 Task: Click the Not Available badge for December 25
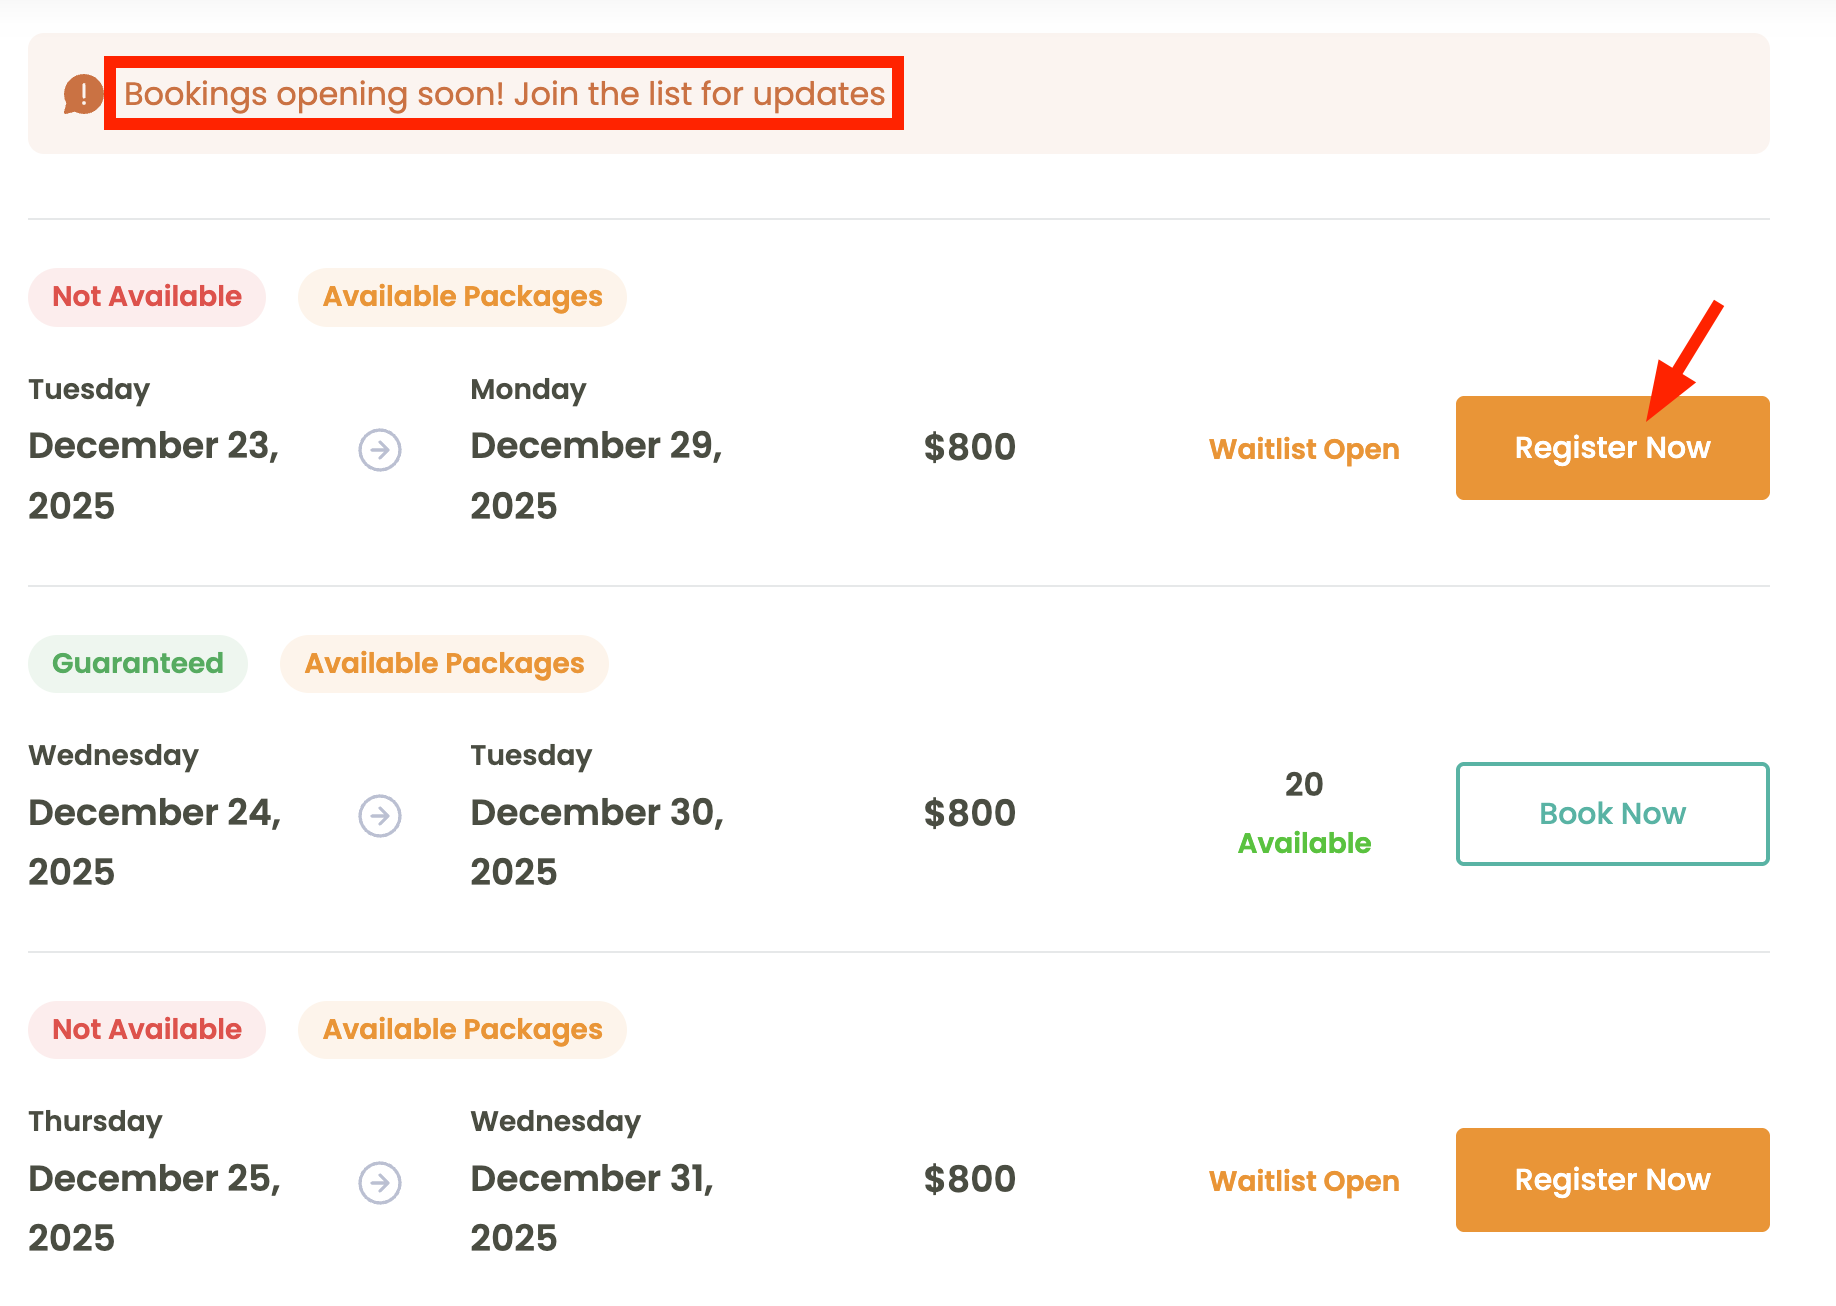(147, 1030)
